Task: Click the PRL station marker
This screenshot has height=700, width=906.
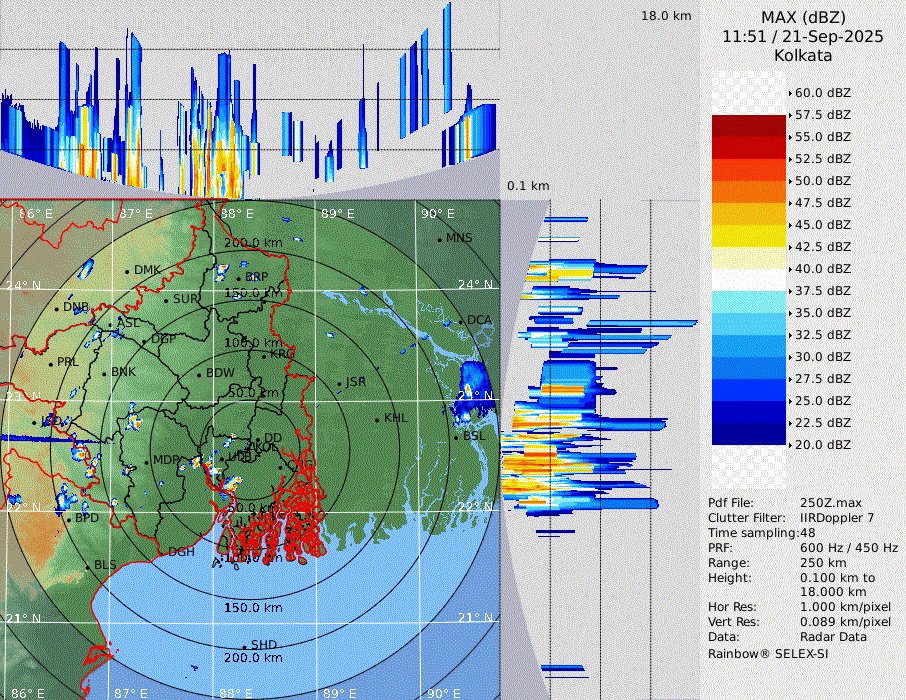Action: (x=51, y=363)
